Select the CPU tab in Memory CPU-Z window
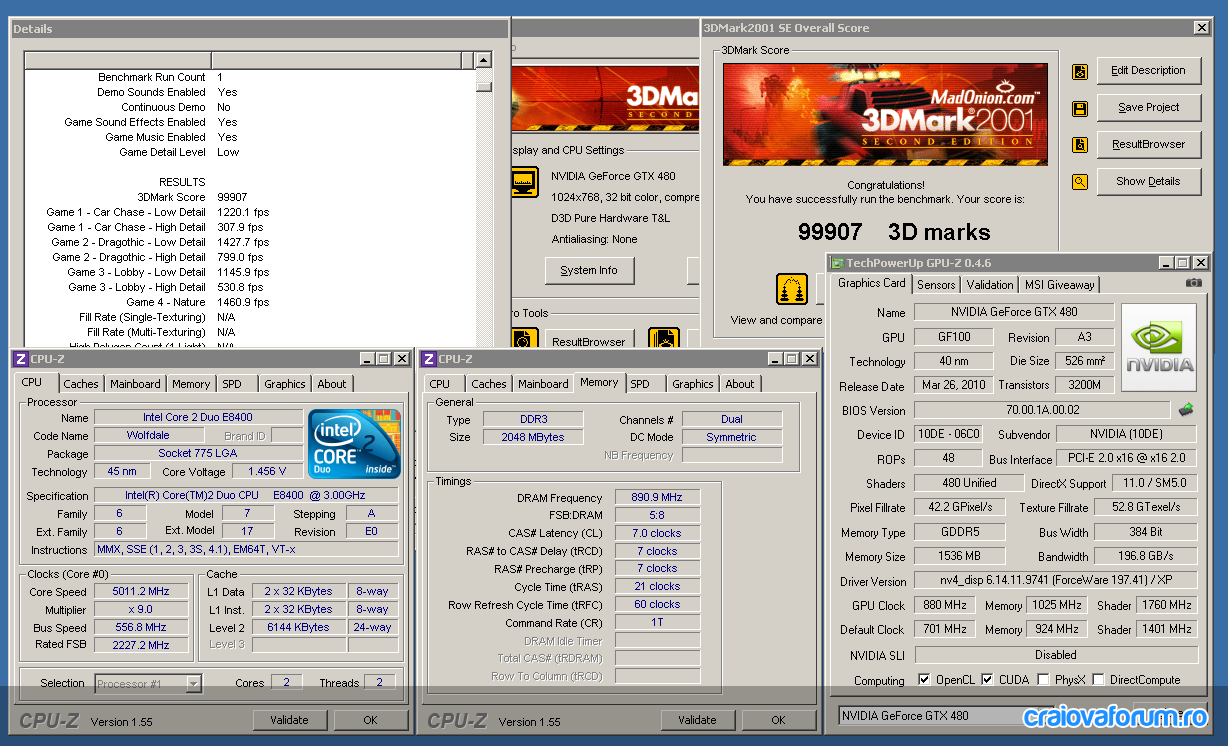This screenshot has width=1228, height=746. point(440,384)
